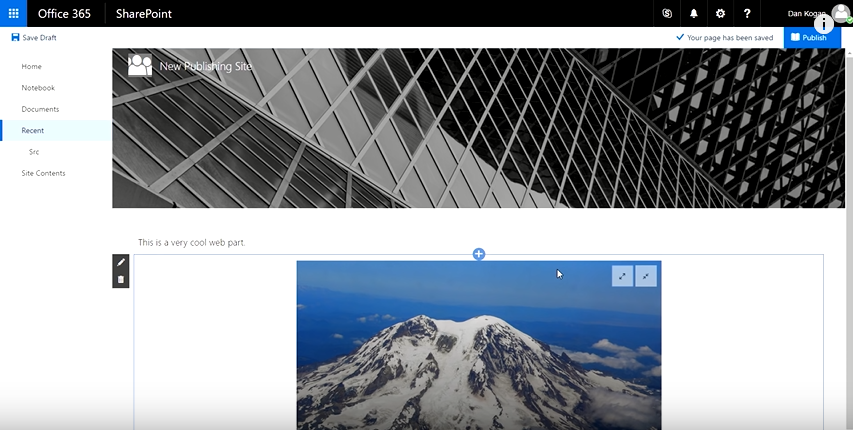Click the building banner image

[x=479, y=128]
